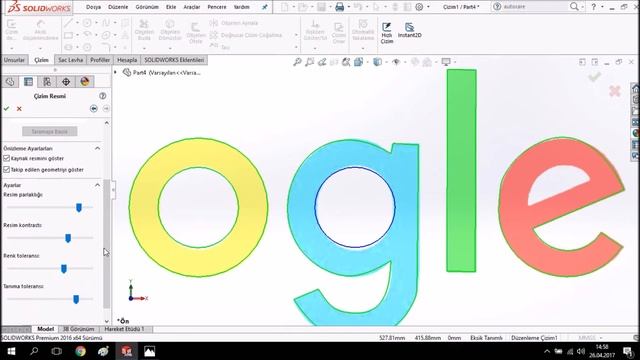Switch to the Unsurlar tab

[x=14, y=60]
